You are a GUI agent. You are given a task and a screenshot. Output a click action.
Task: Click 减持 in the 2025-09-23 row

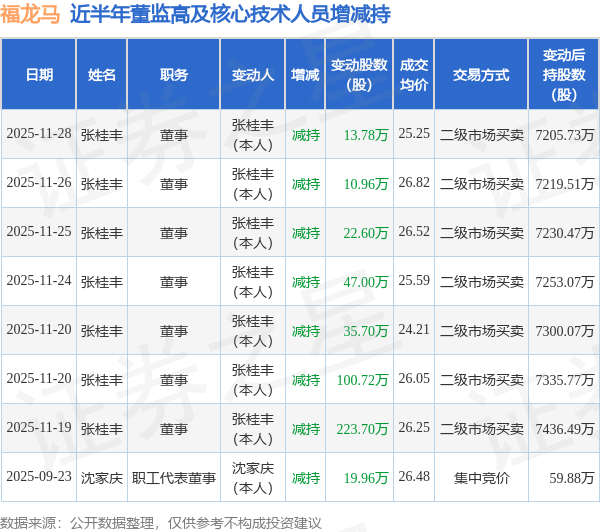click(306, 478)
